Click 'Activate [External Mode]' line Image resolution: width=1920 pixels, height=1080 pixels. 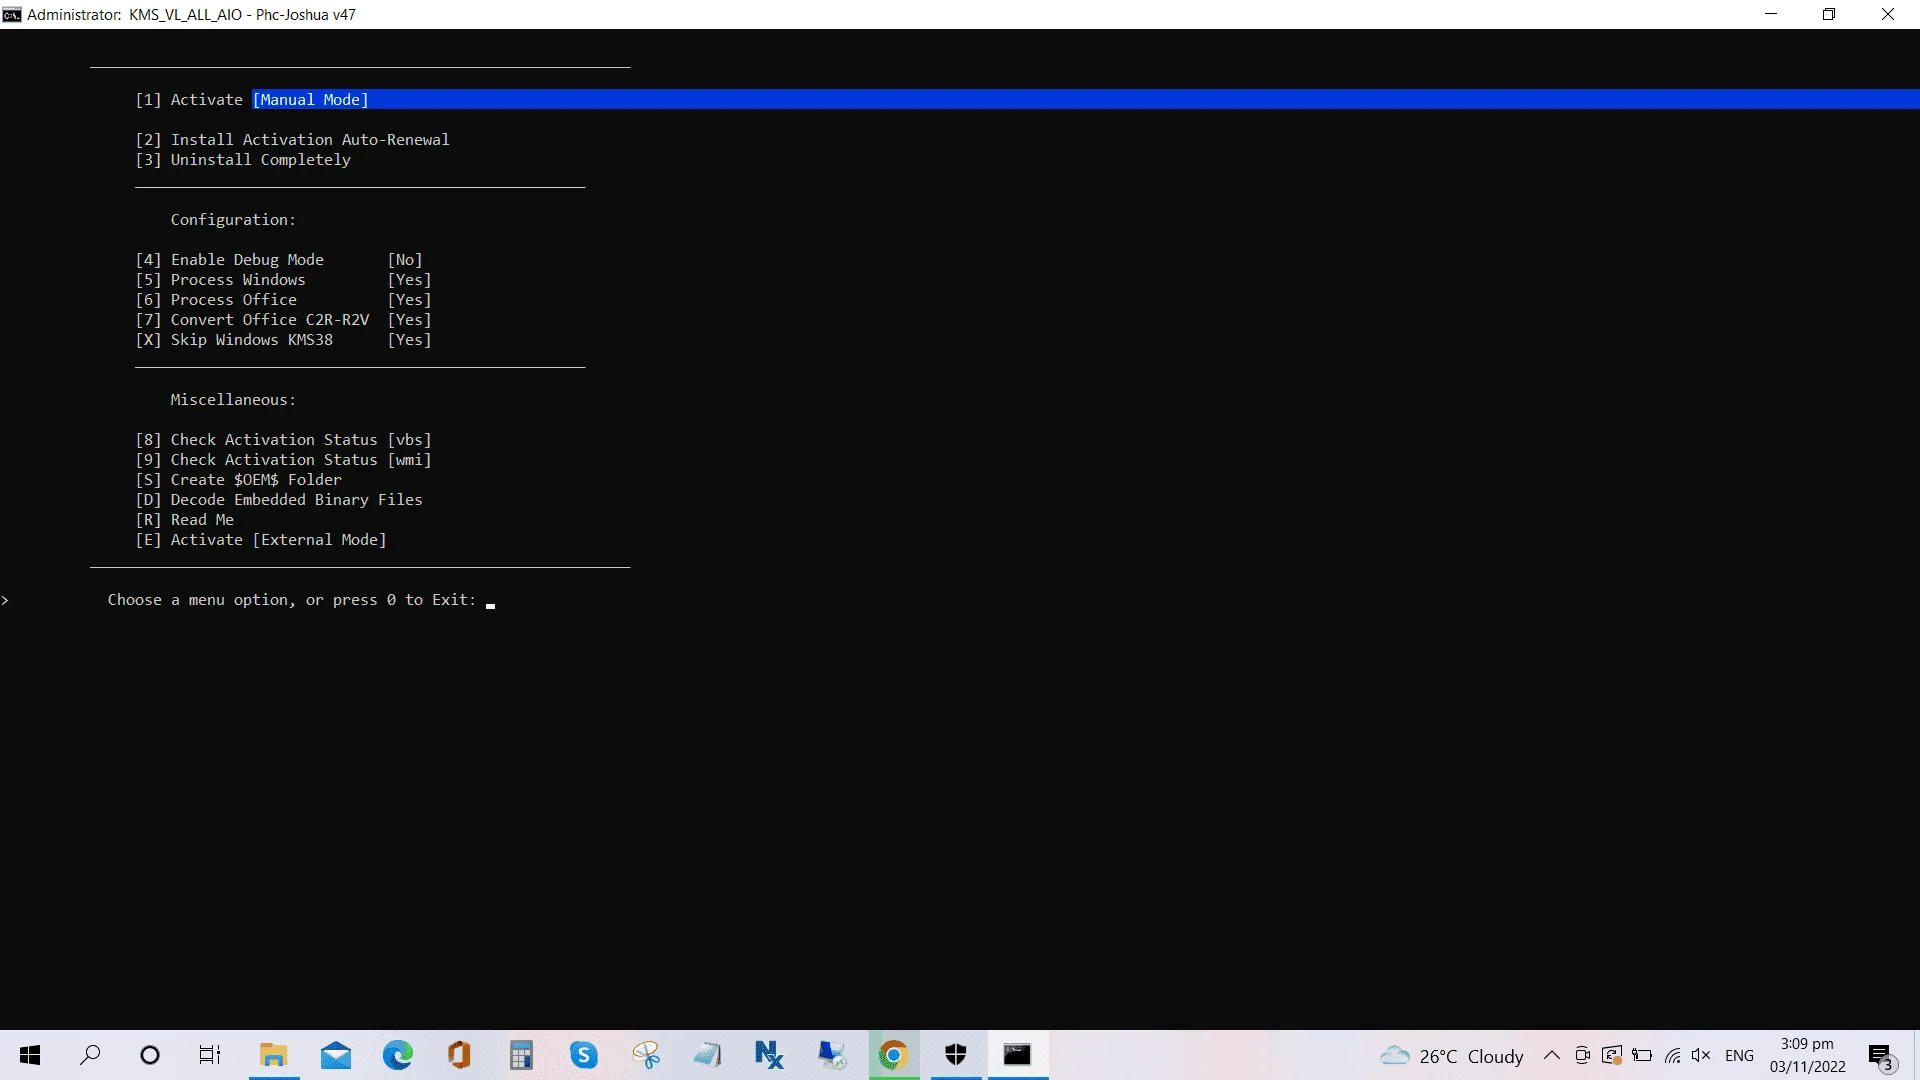[261, 540]
